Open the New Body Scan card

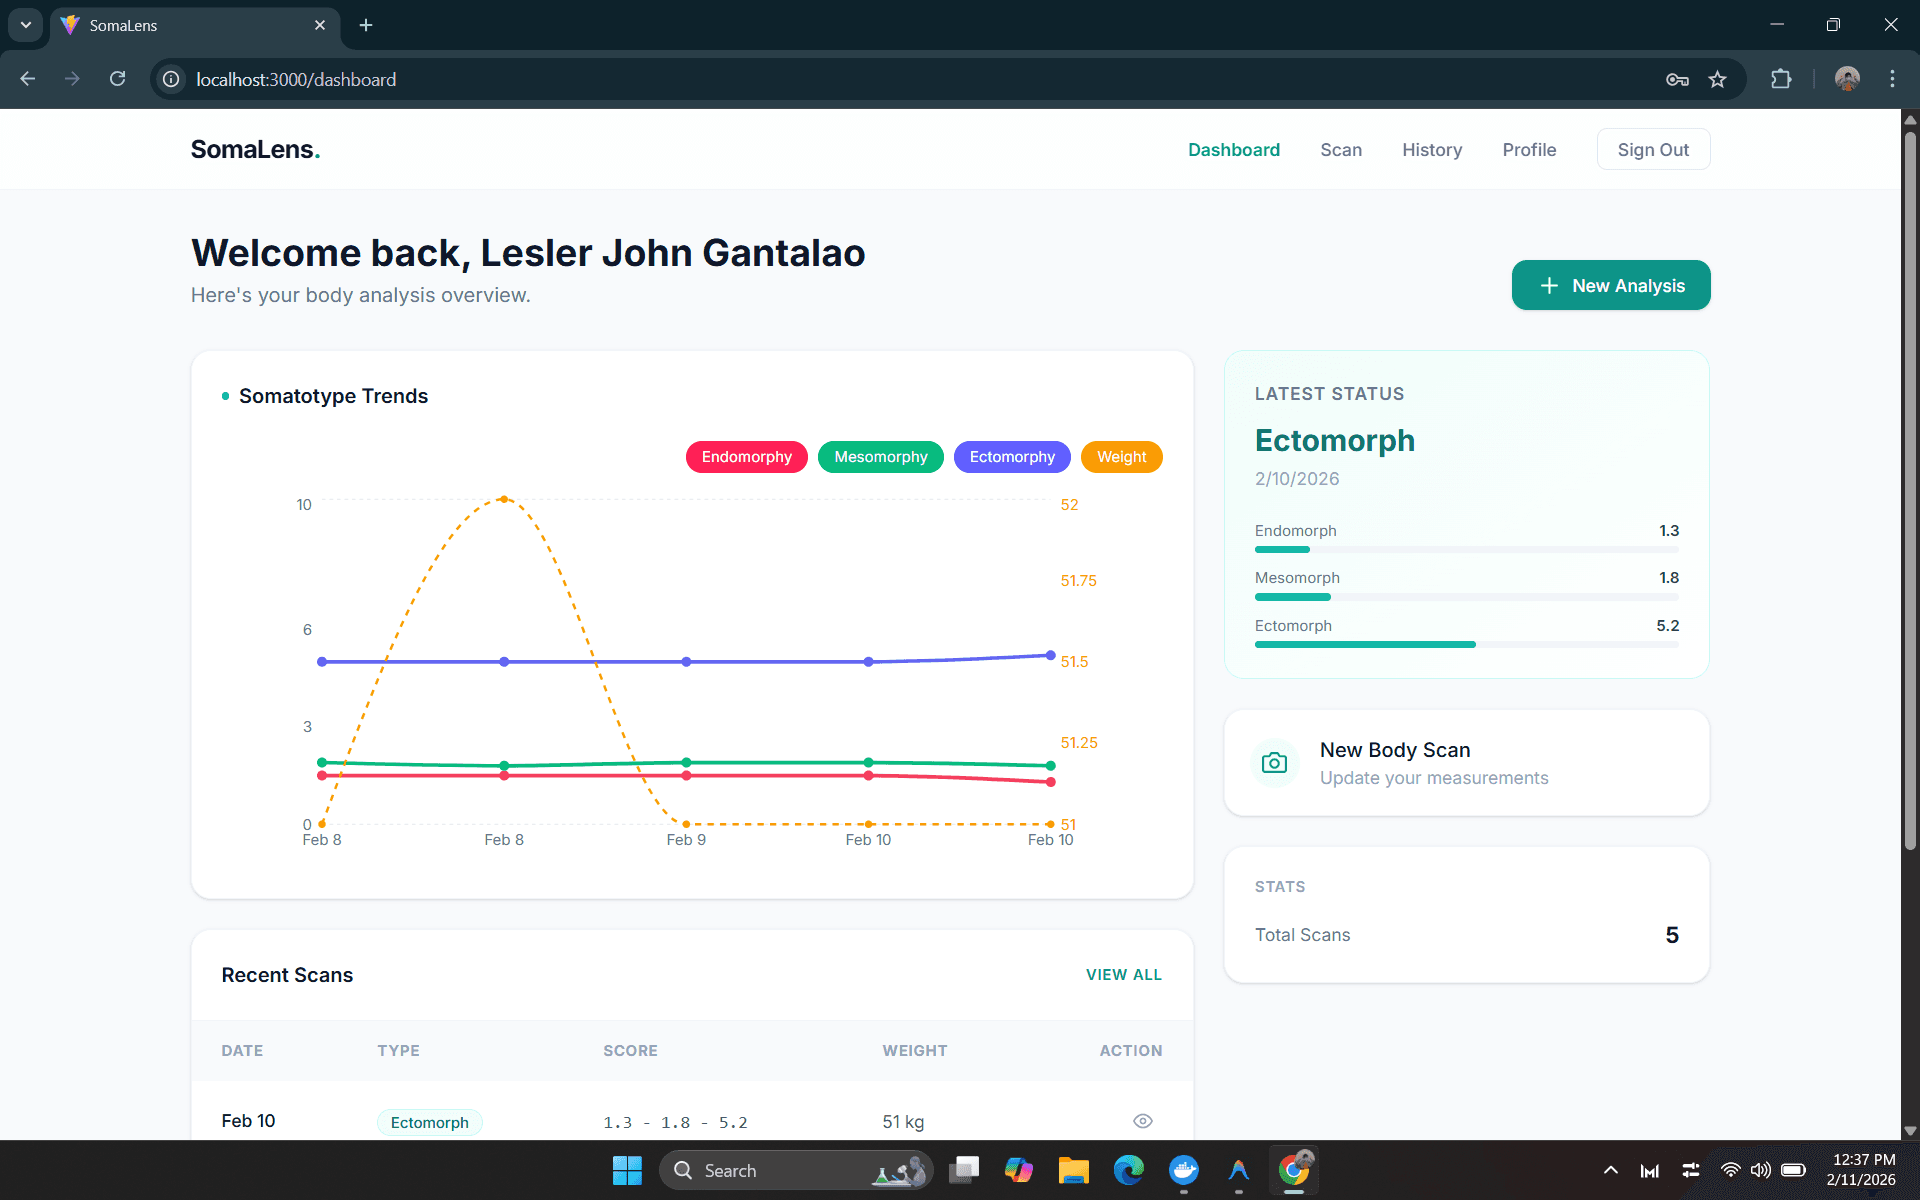(x=1466, y=763)
